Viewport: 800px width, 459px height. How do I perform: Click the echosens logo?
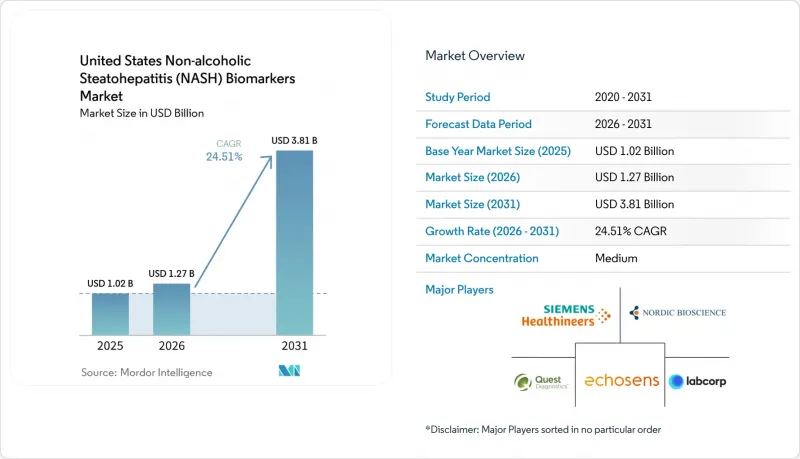[x=621, y=380]
